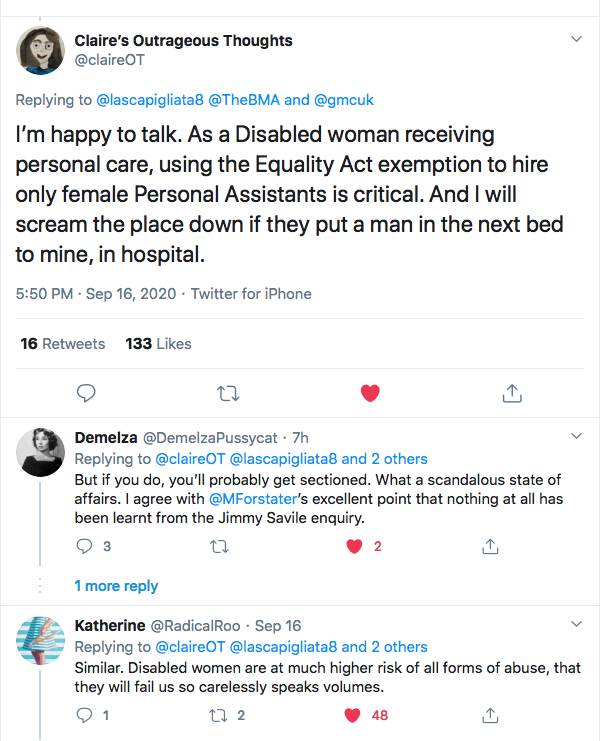The width and height of the screenshot is (601, 741).
Task: Share Demelza's reply
Action: click(490, 546)
